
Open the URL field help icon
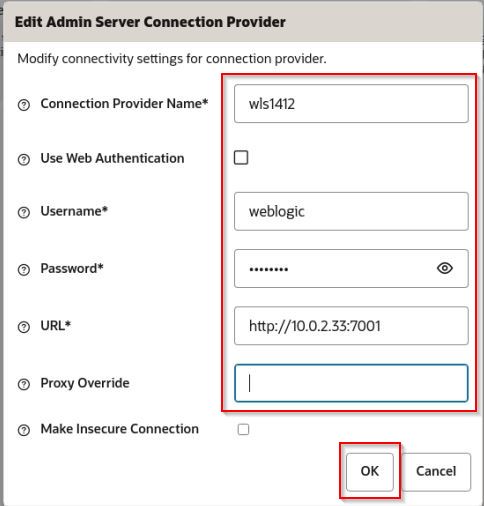tap(24, 327)
